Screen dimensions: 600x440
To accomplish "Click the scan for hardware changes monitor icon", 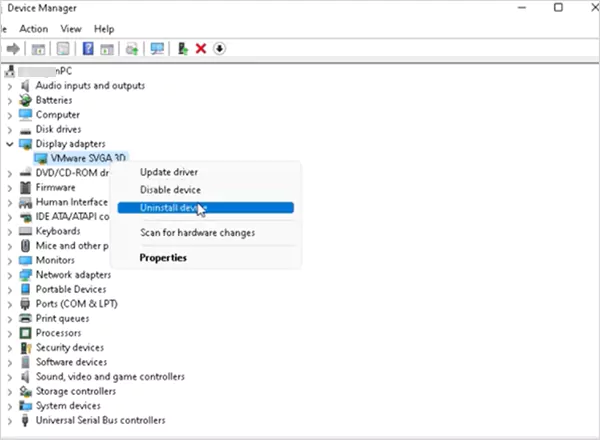I will tap(157, 49).
